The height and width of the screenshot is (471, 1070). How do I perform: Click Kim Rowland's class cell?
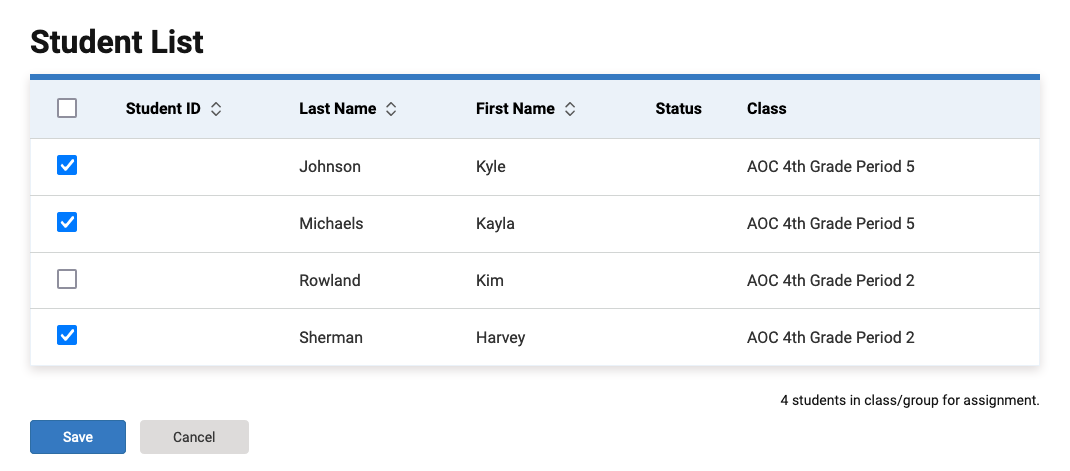coord(830,281)
